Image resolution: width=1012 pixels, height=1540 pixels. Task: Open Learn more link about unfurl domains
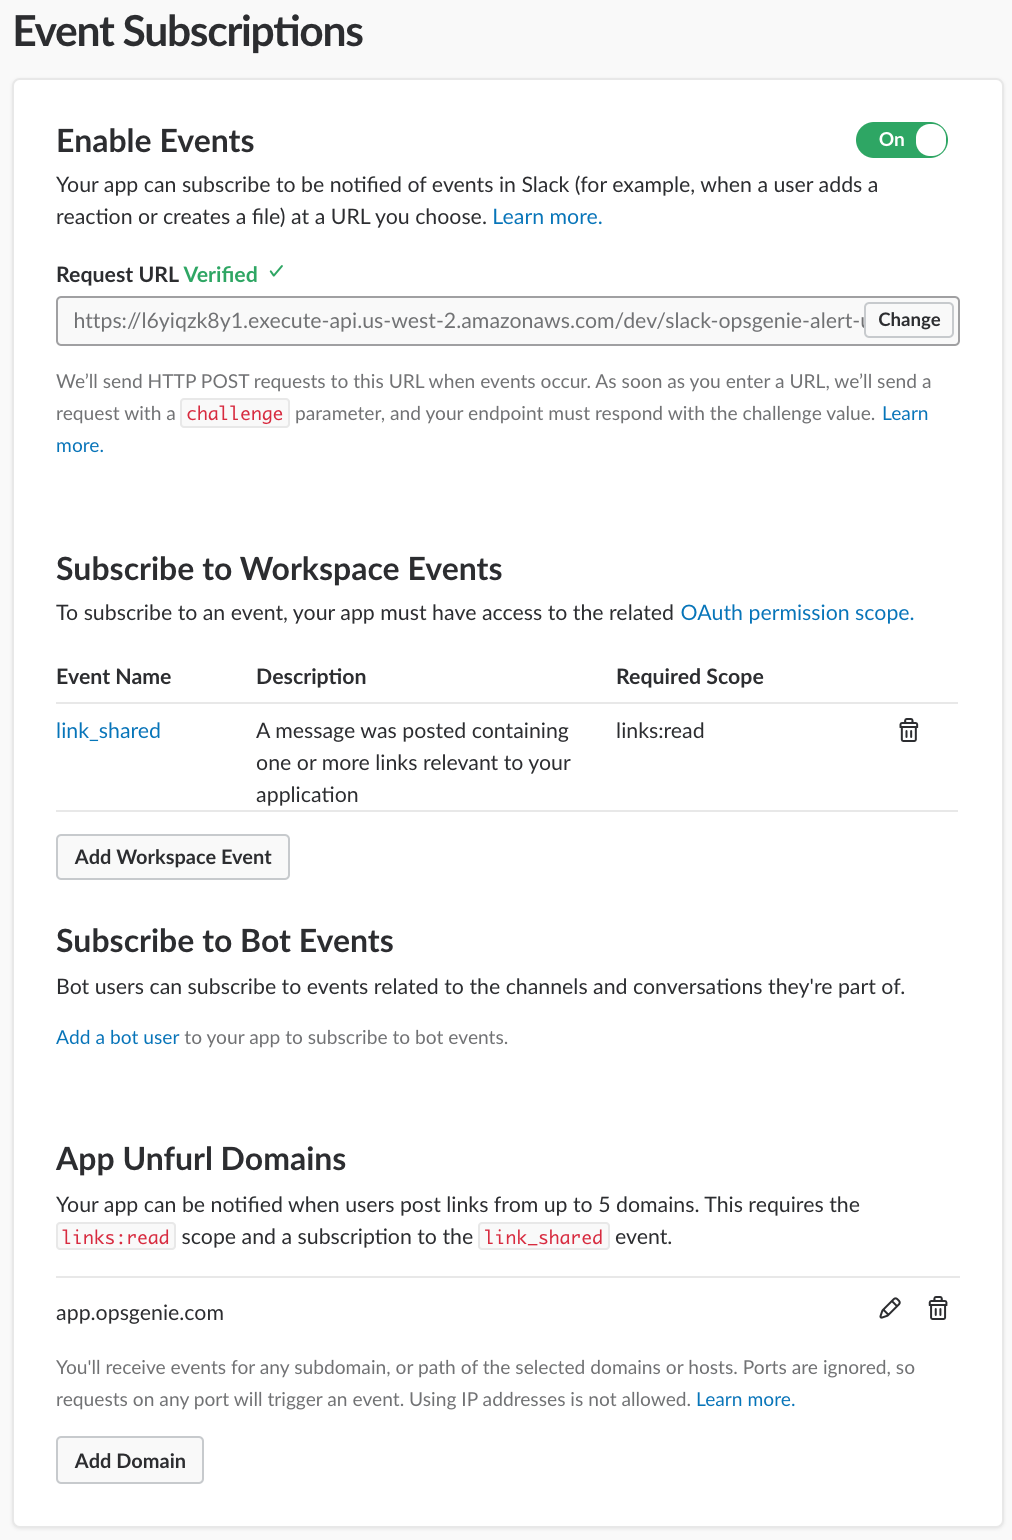[745, 1399]
